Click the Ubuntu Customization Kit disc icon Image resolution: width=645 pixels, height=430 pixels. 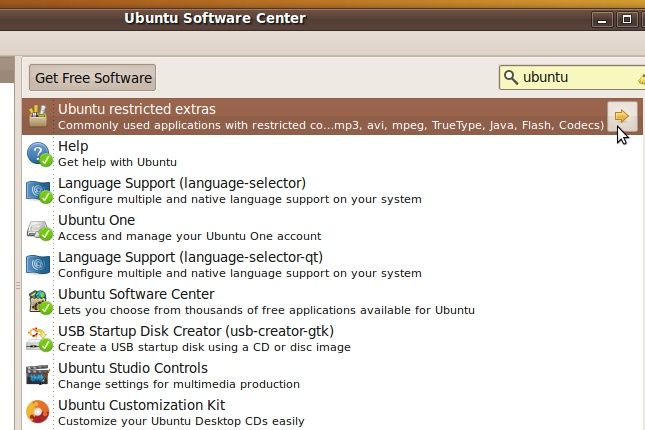click(x=37, y=411)
